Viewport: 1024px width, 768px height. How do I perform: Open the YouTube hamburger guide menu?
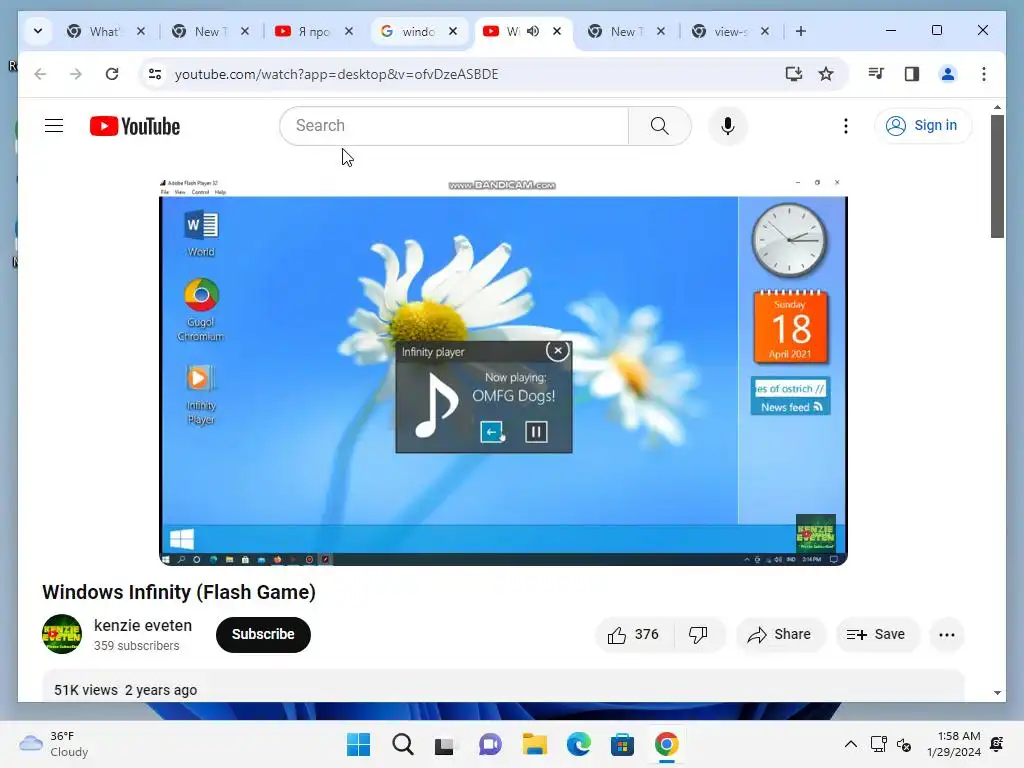click(x=54, y=125)
